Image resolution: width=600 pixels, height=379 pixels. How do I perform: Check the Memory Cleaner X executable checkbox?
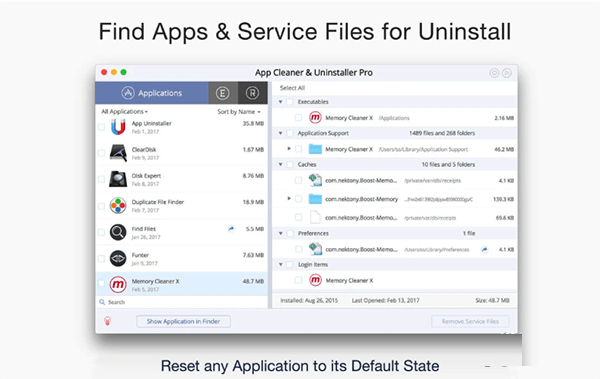pos(298,118)
